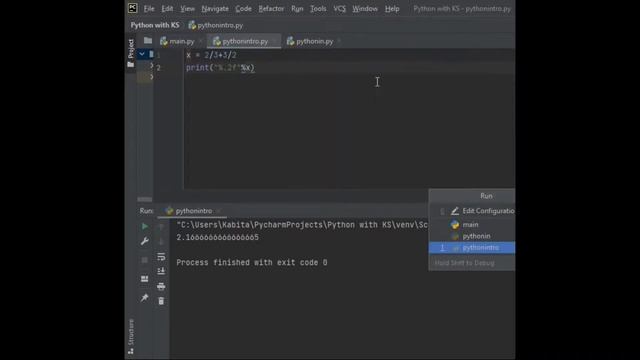Click output value 2.1666666666666665

[x=218, y=238]
